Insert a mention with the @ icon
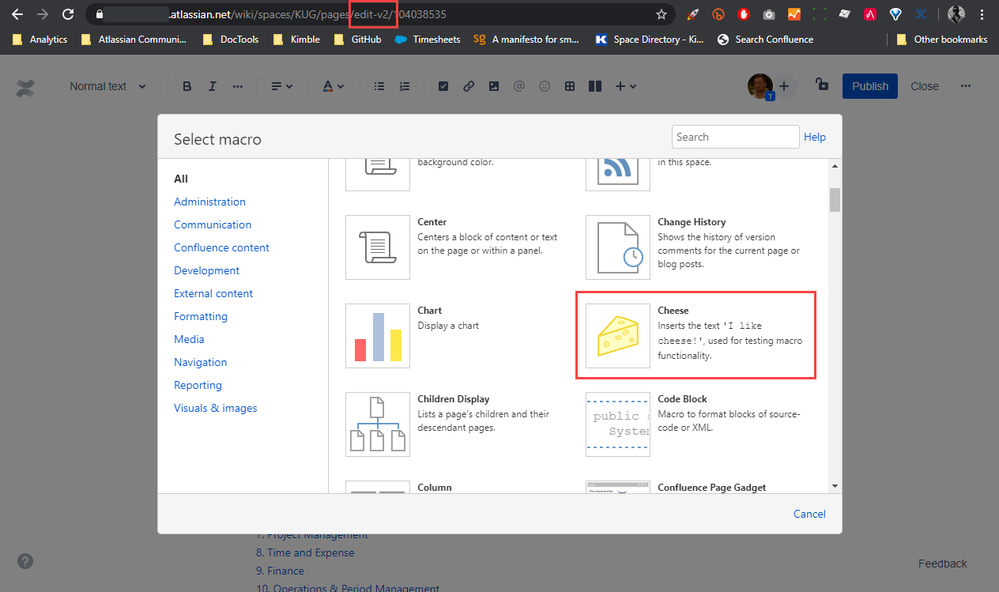 (x=519, y=86)
